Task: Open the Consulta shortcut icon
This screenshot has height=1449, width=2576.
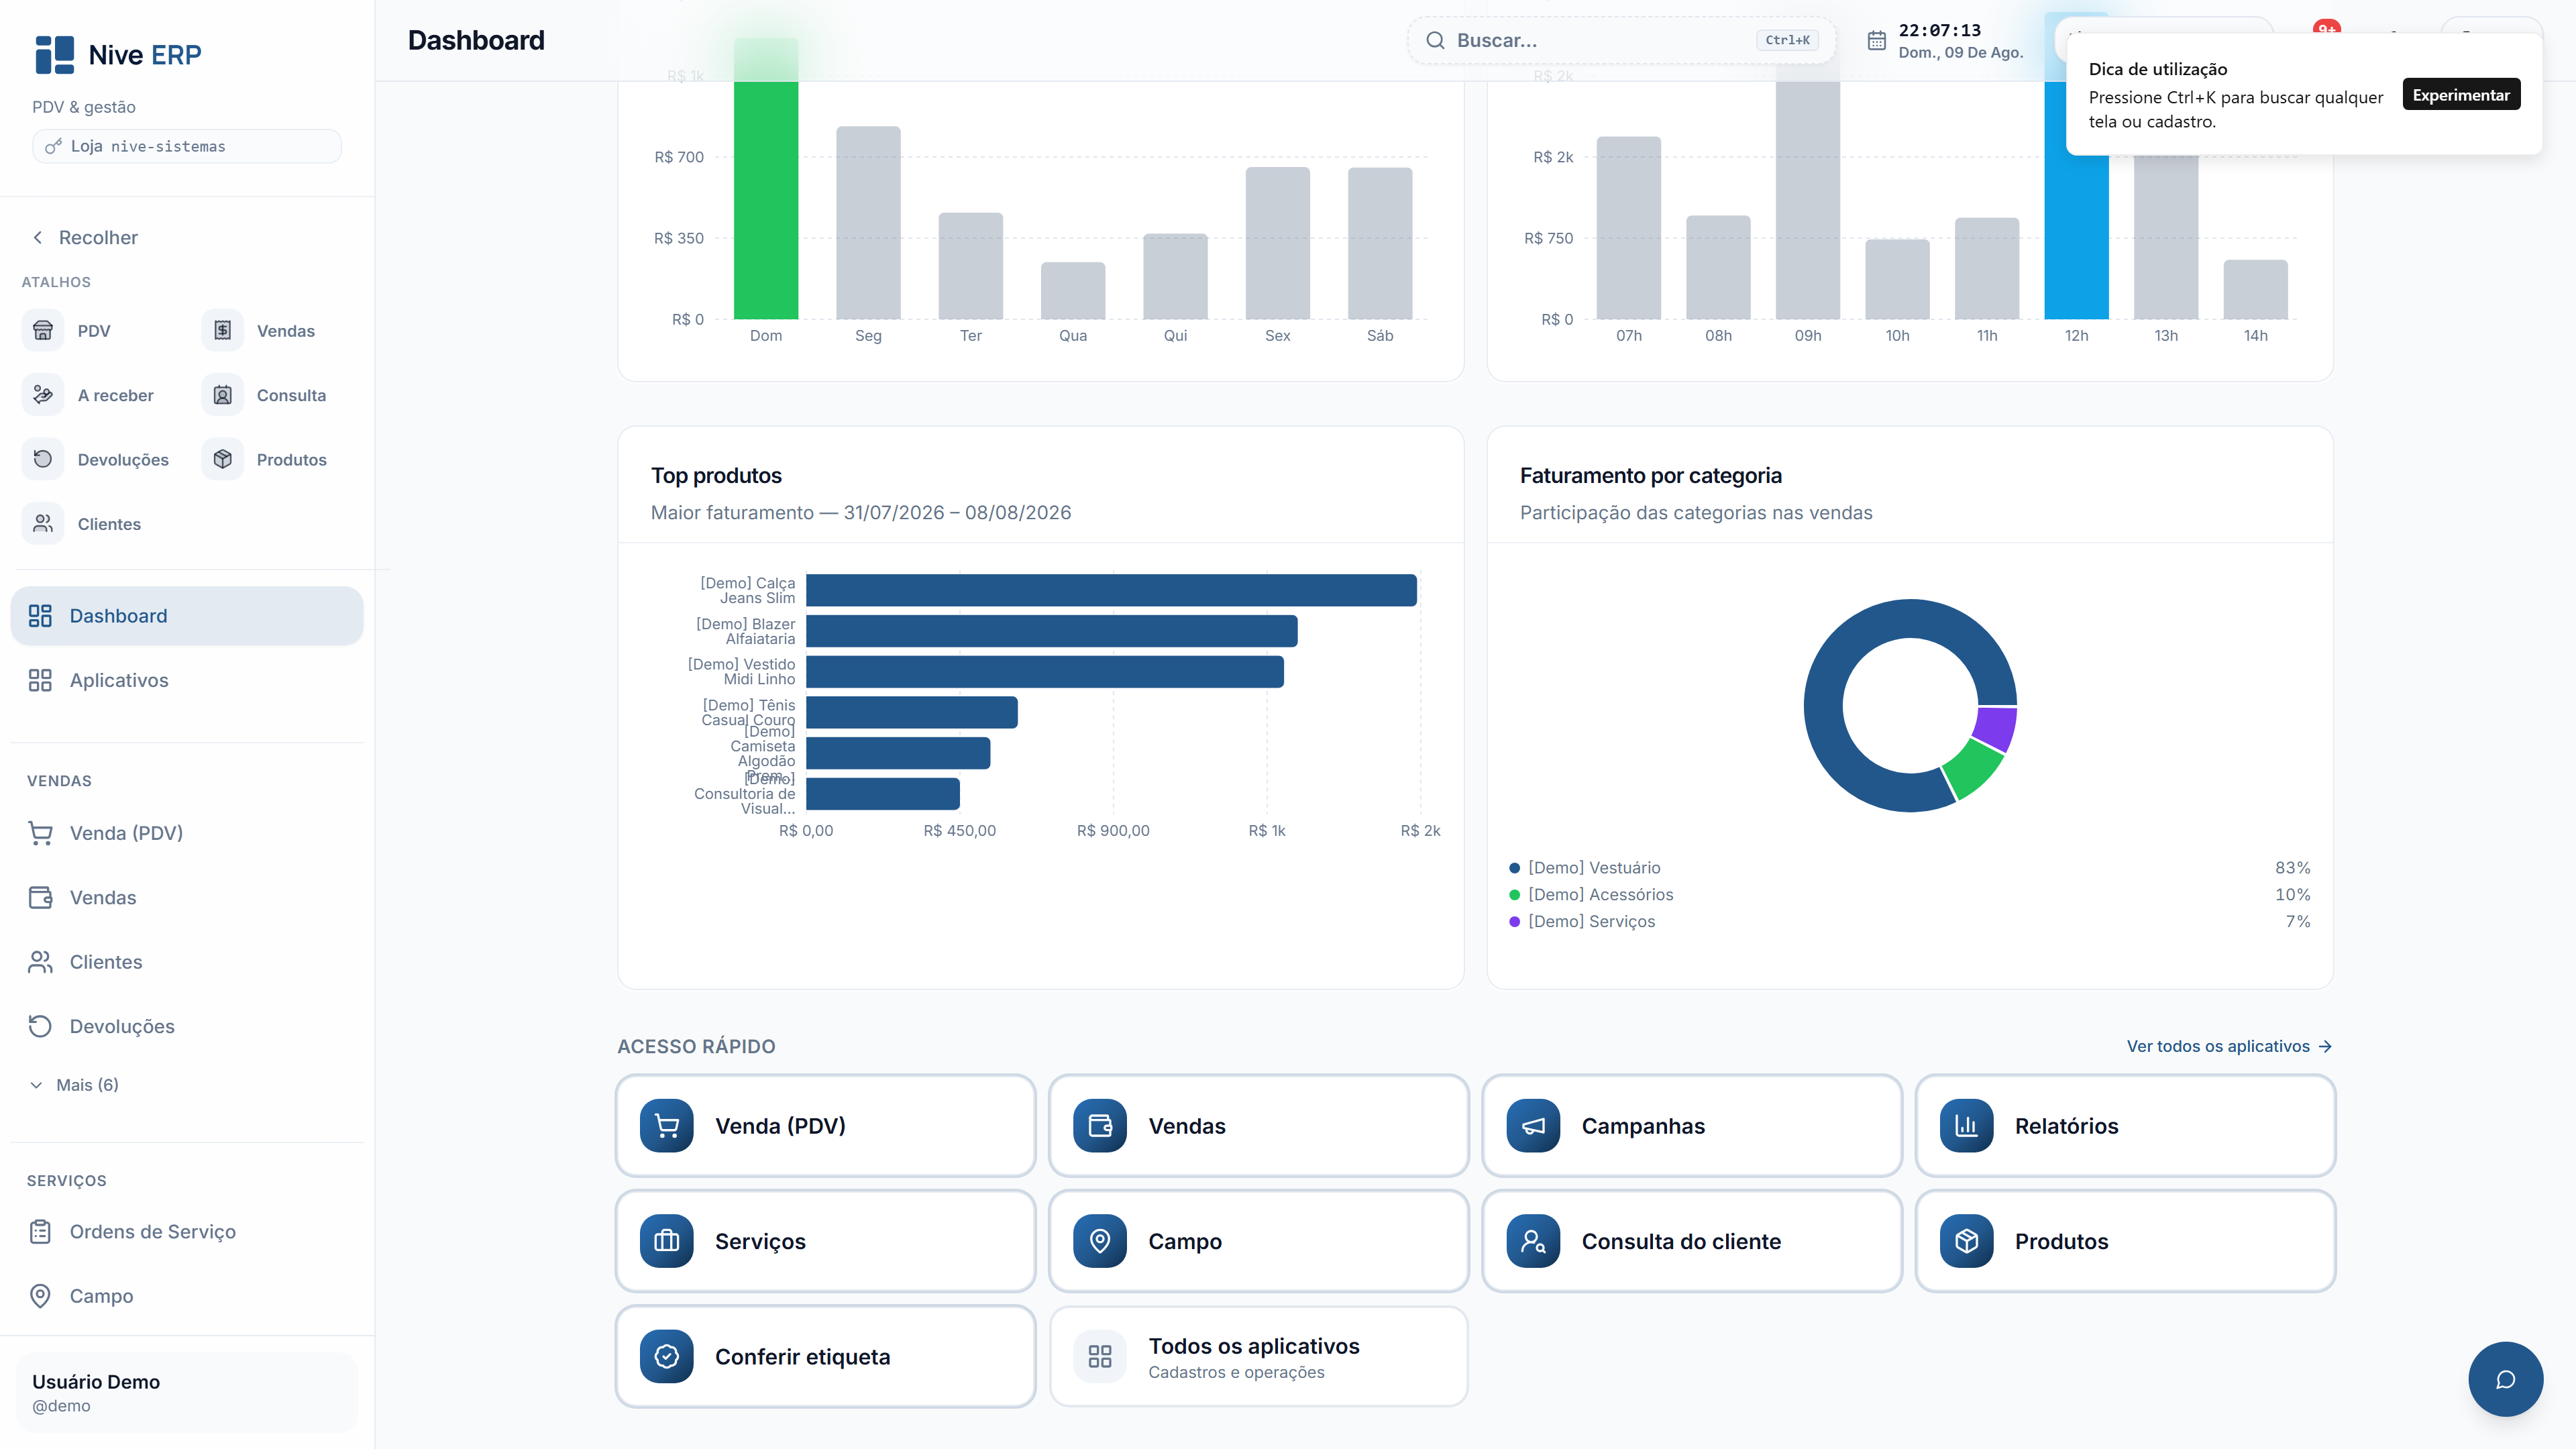Action: click(x=222, y=395)
